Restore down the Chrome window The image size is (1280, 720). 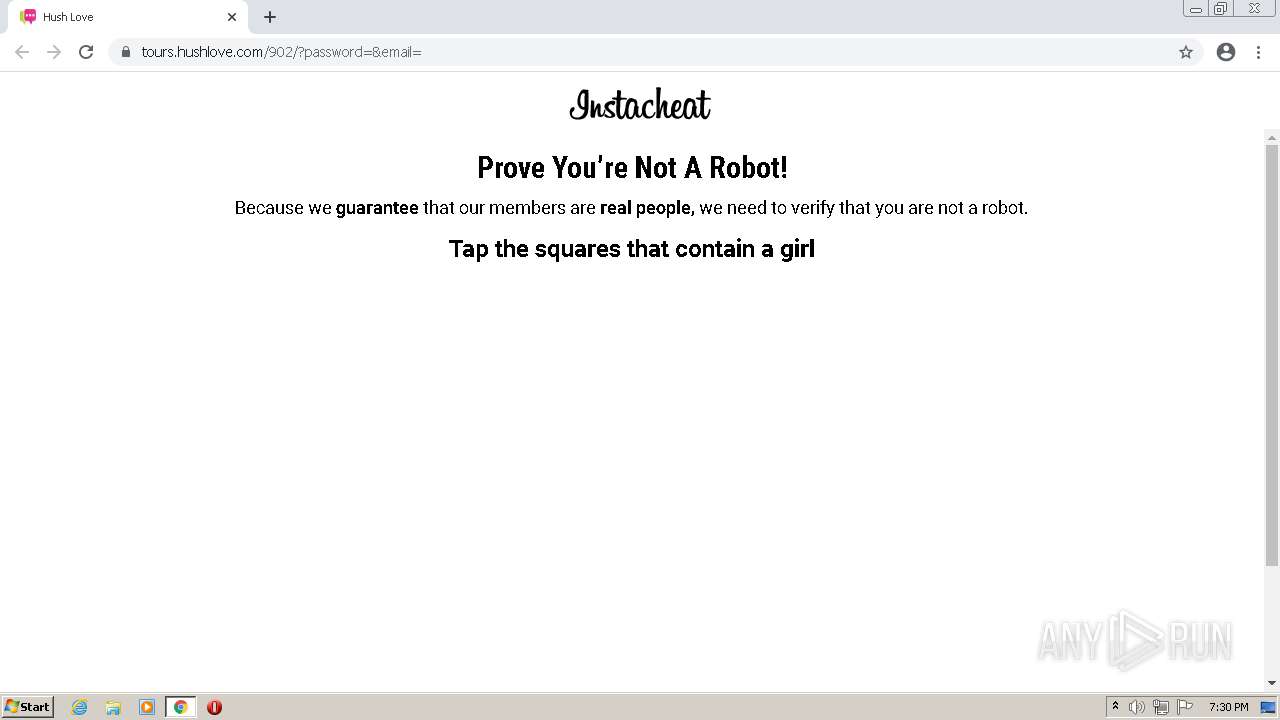click(x=1221, y=9)
